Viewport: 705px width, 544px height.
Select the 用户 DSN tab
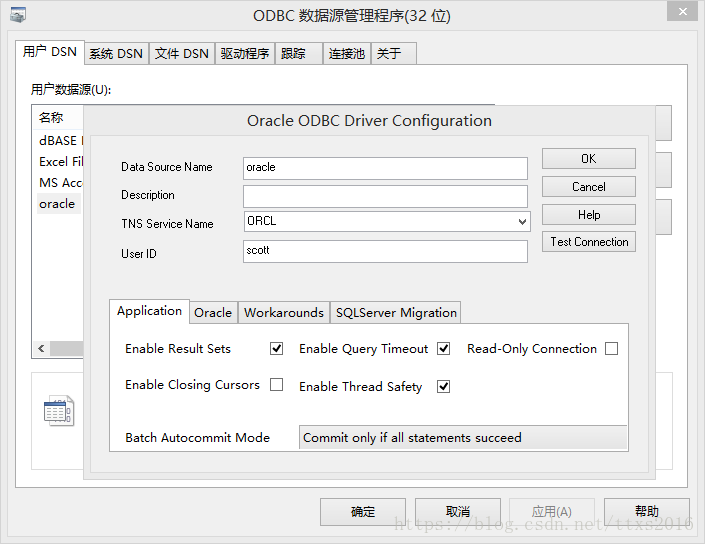point(50,52)
